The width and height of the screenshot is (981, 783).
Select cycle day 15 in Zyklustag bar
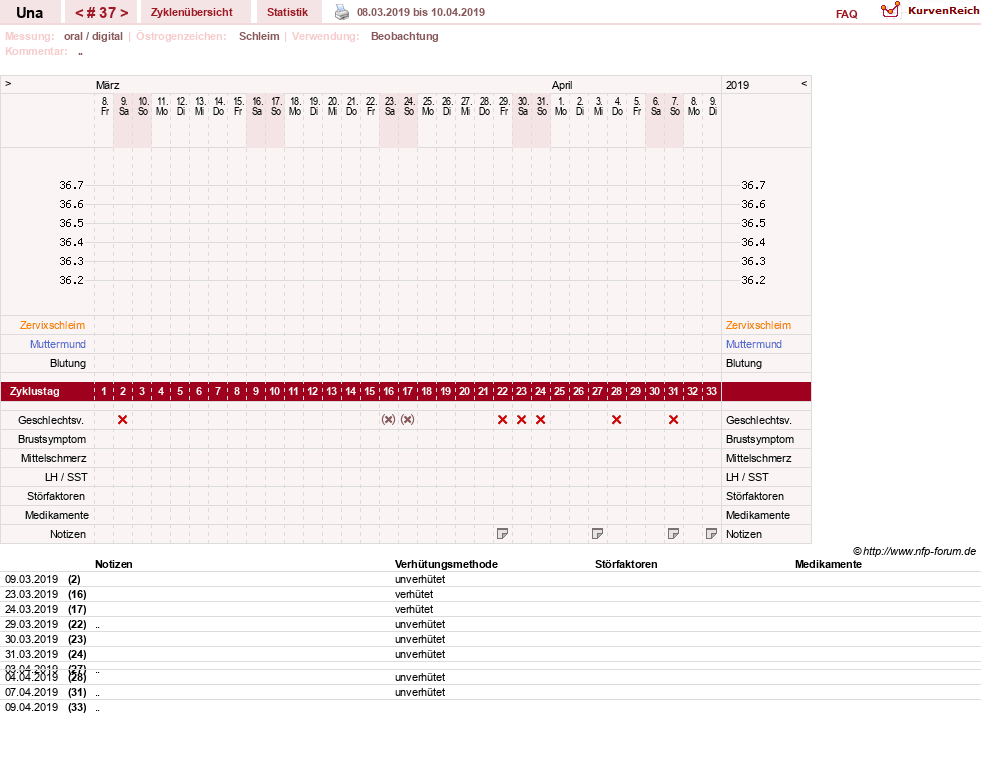tap(370, 391)
